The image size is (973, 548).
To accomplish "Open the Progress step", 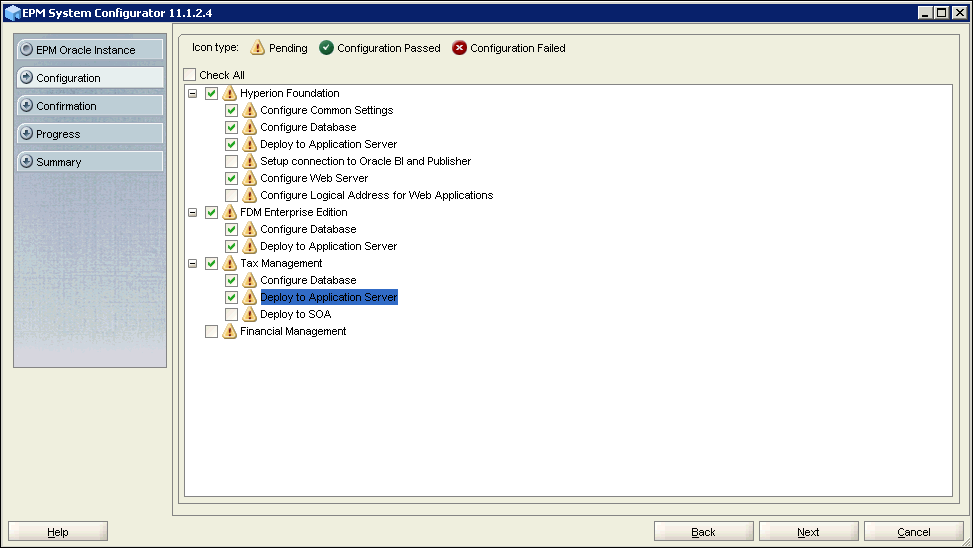I will [x=90, y=133].
